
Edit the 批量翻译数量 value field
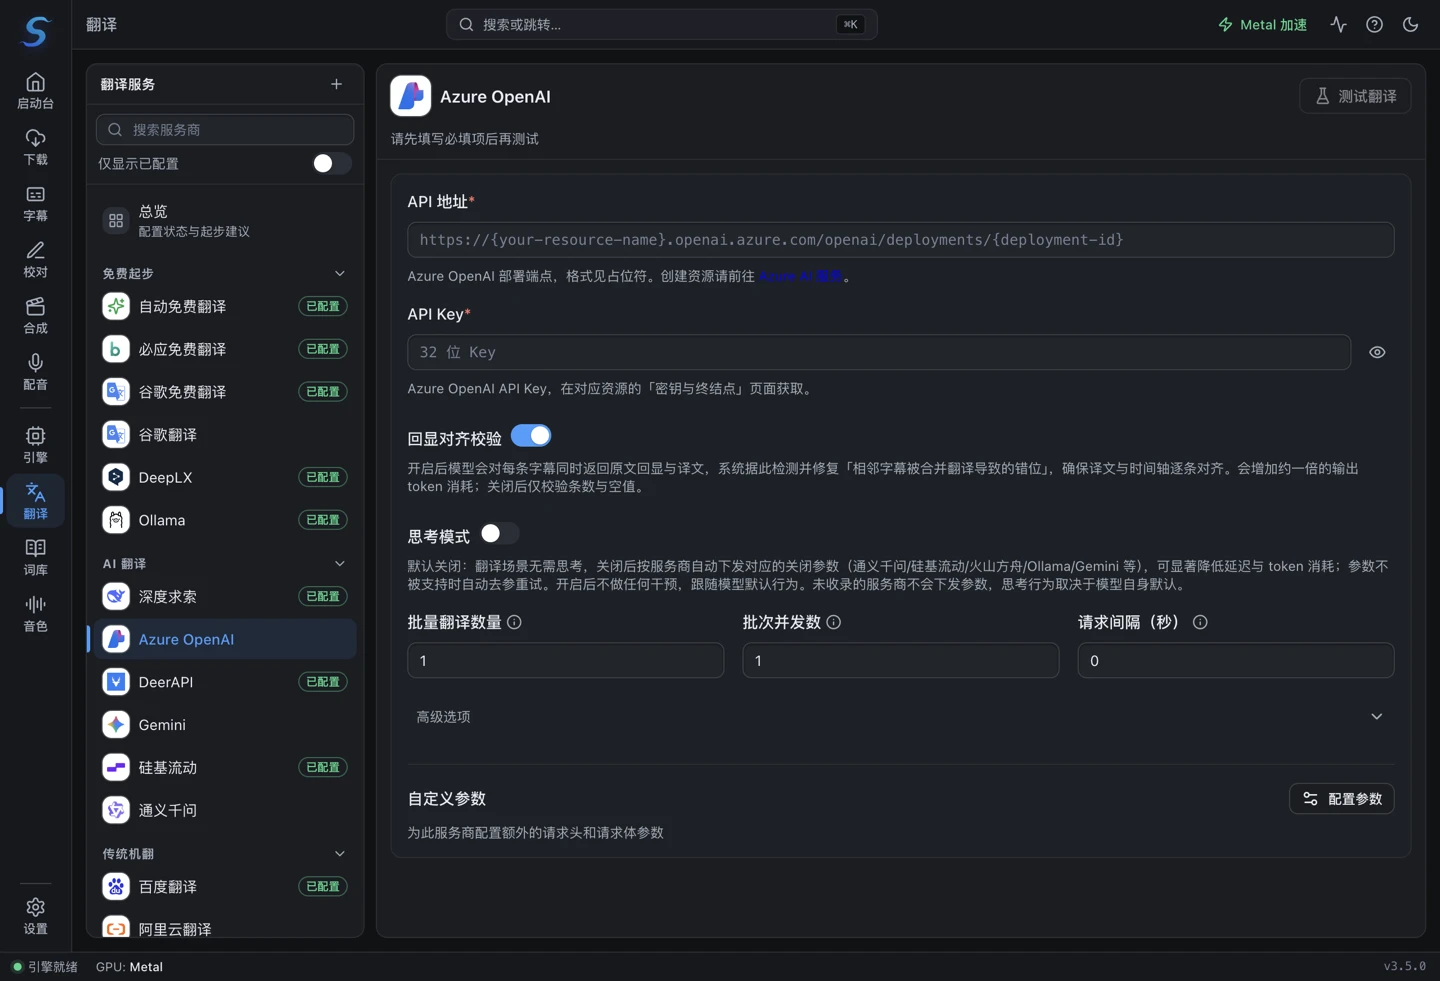click(565, 661)
